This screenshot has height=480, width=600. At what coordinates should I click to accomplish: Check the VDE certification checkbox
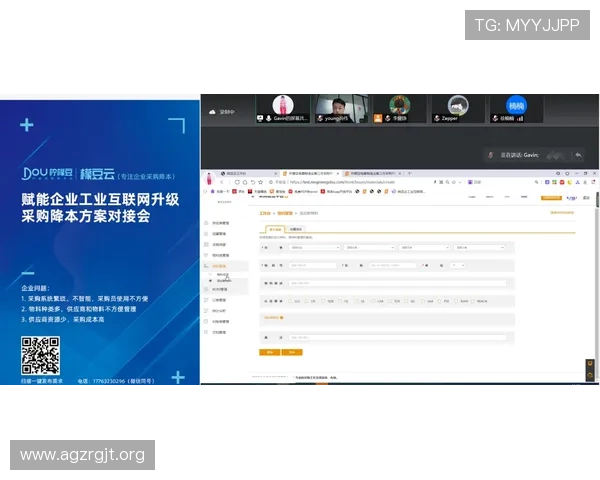coord(323,301)
